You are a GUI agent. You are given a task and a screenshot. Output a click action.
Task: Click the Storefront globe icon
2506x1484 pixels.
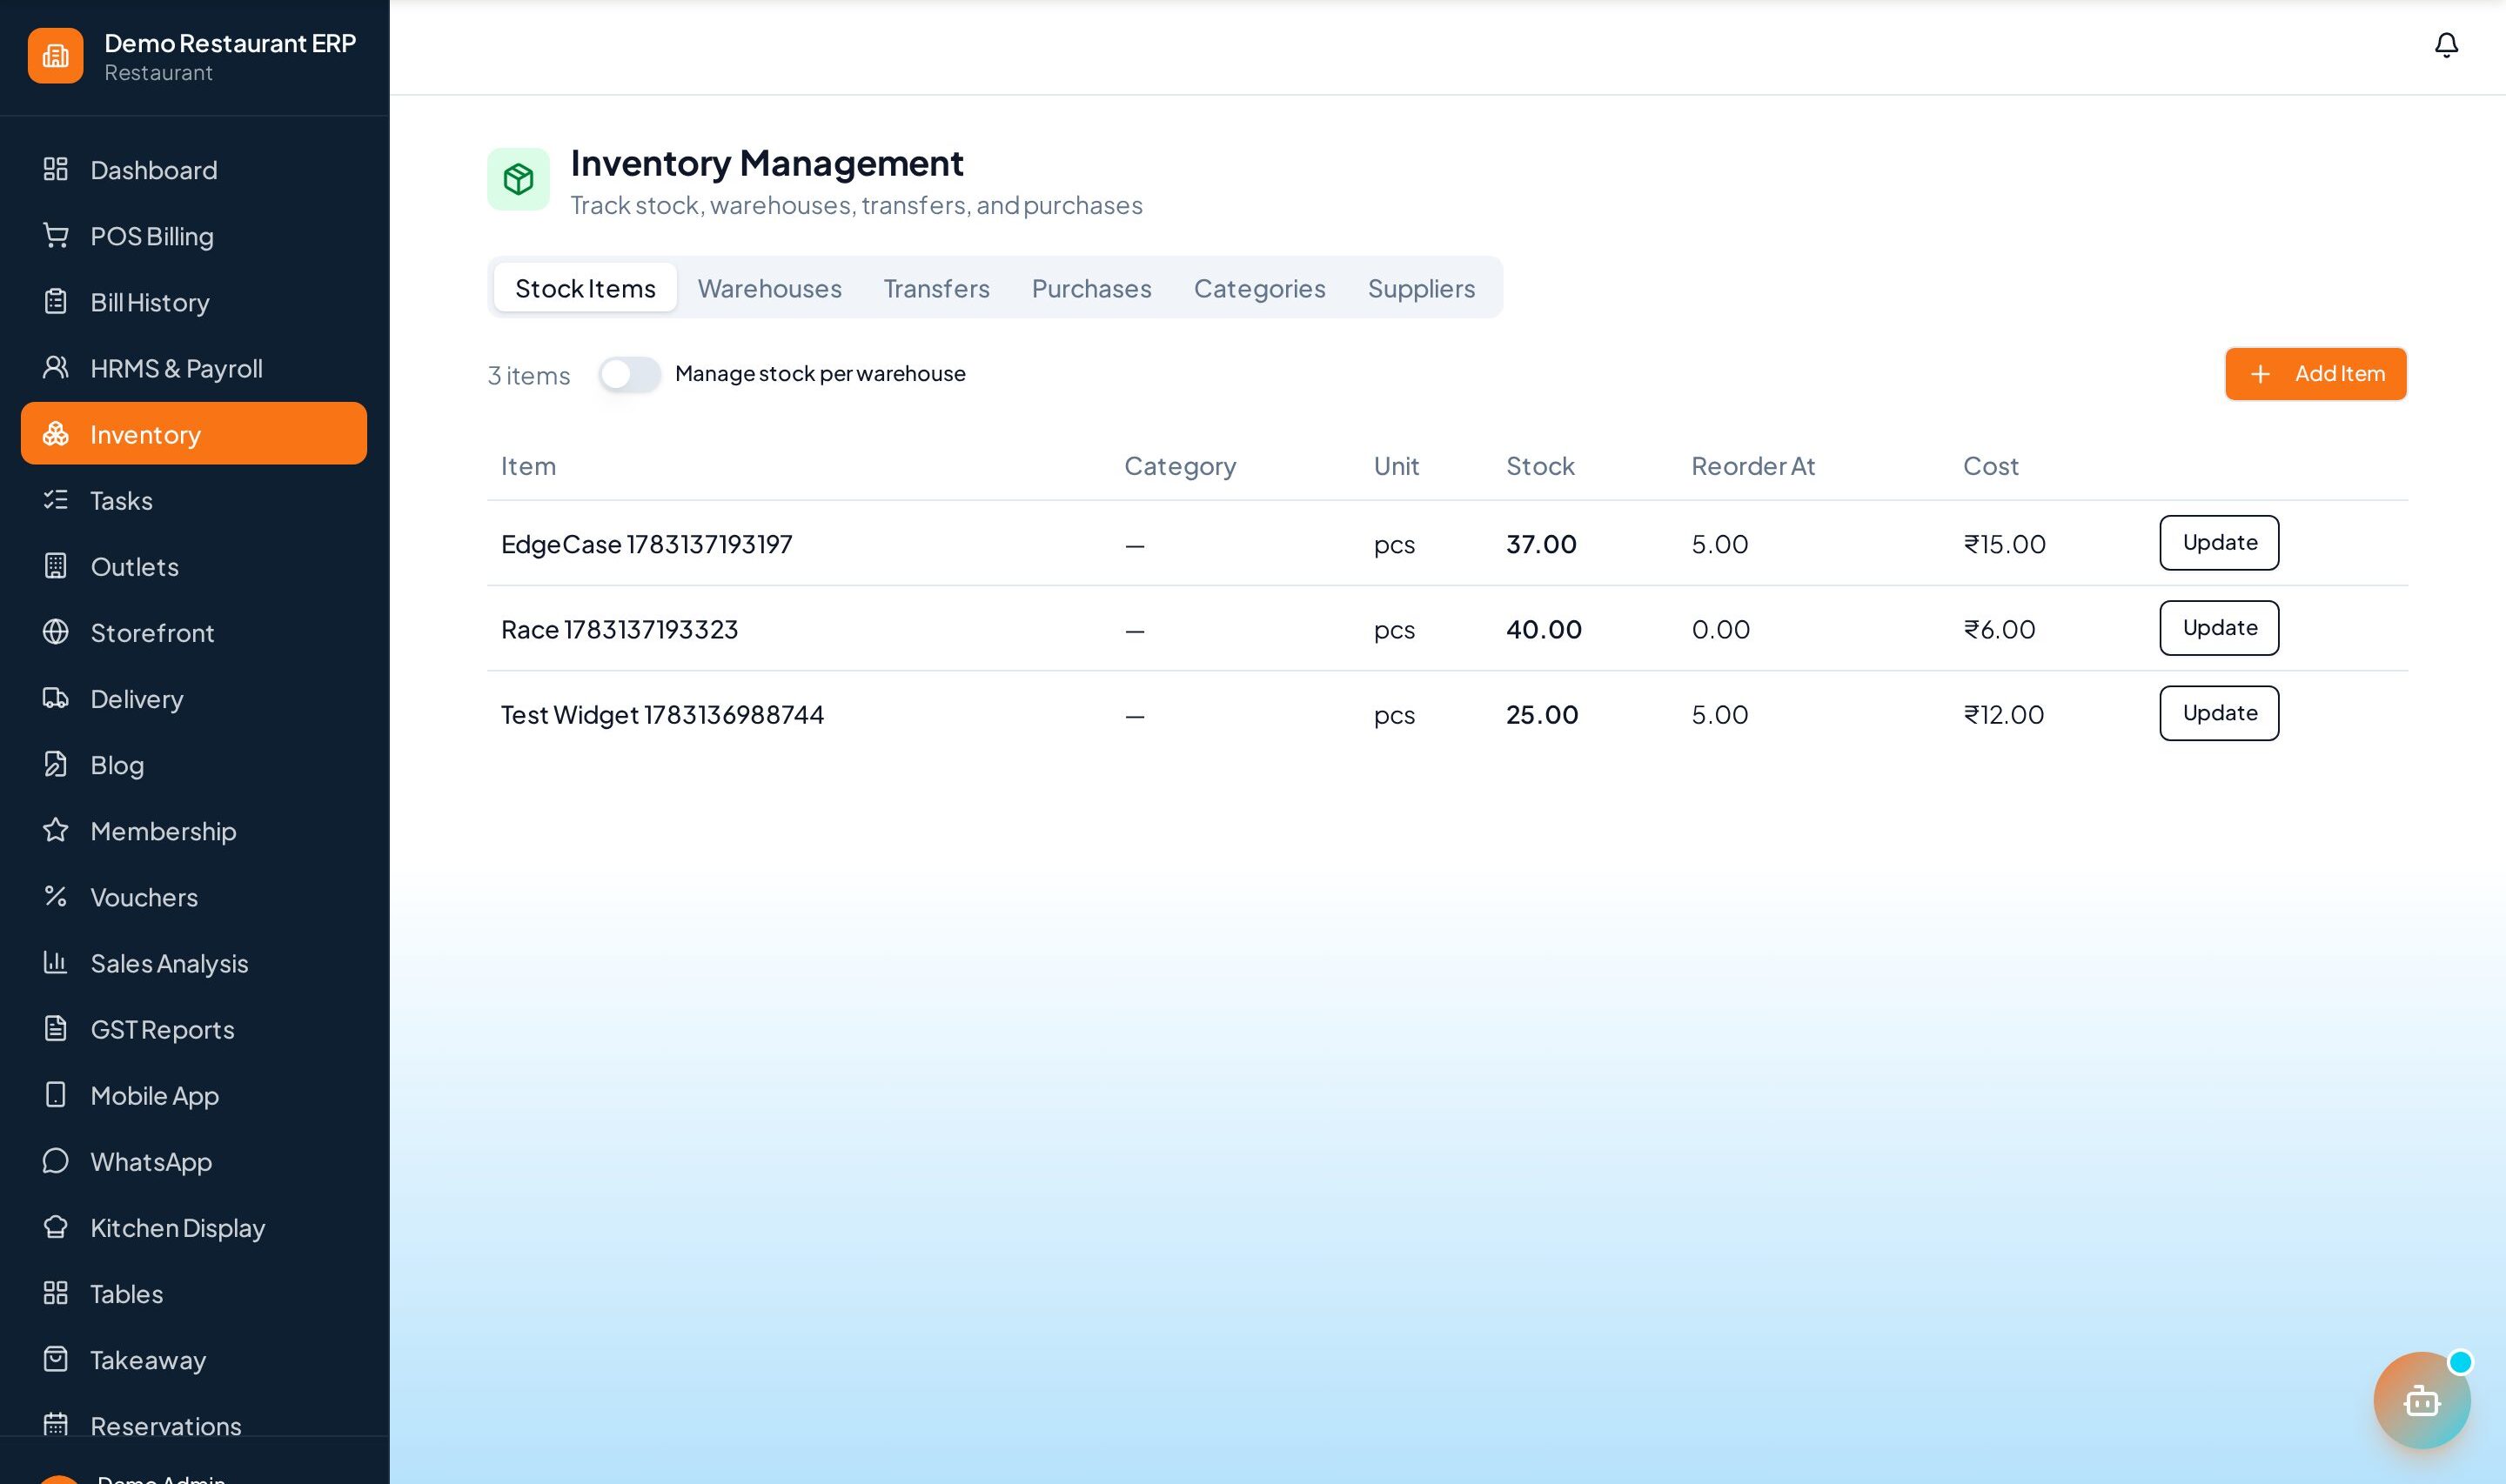[56, 632]
